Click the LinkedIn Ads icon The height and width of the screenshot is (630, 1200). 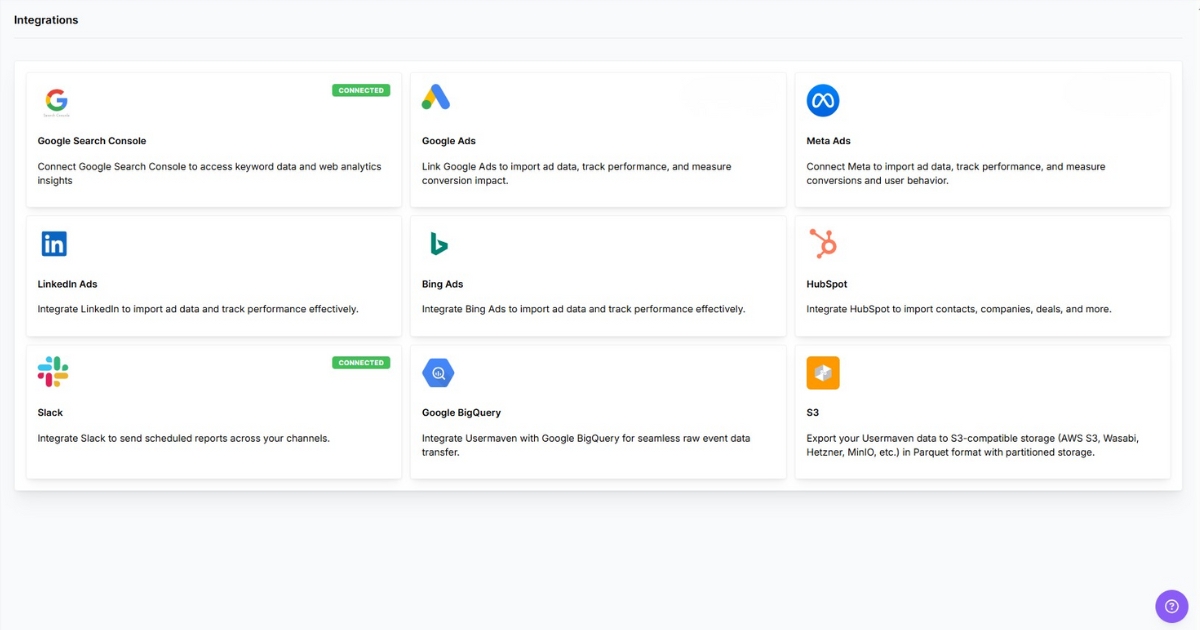53,242
